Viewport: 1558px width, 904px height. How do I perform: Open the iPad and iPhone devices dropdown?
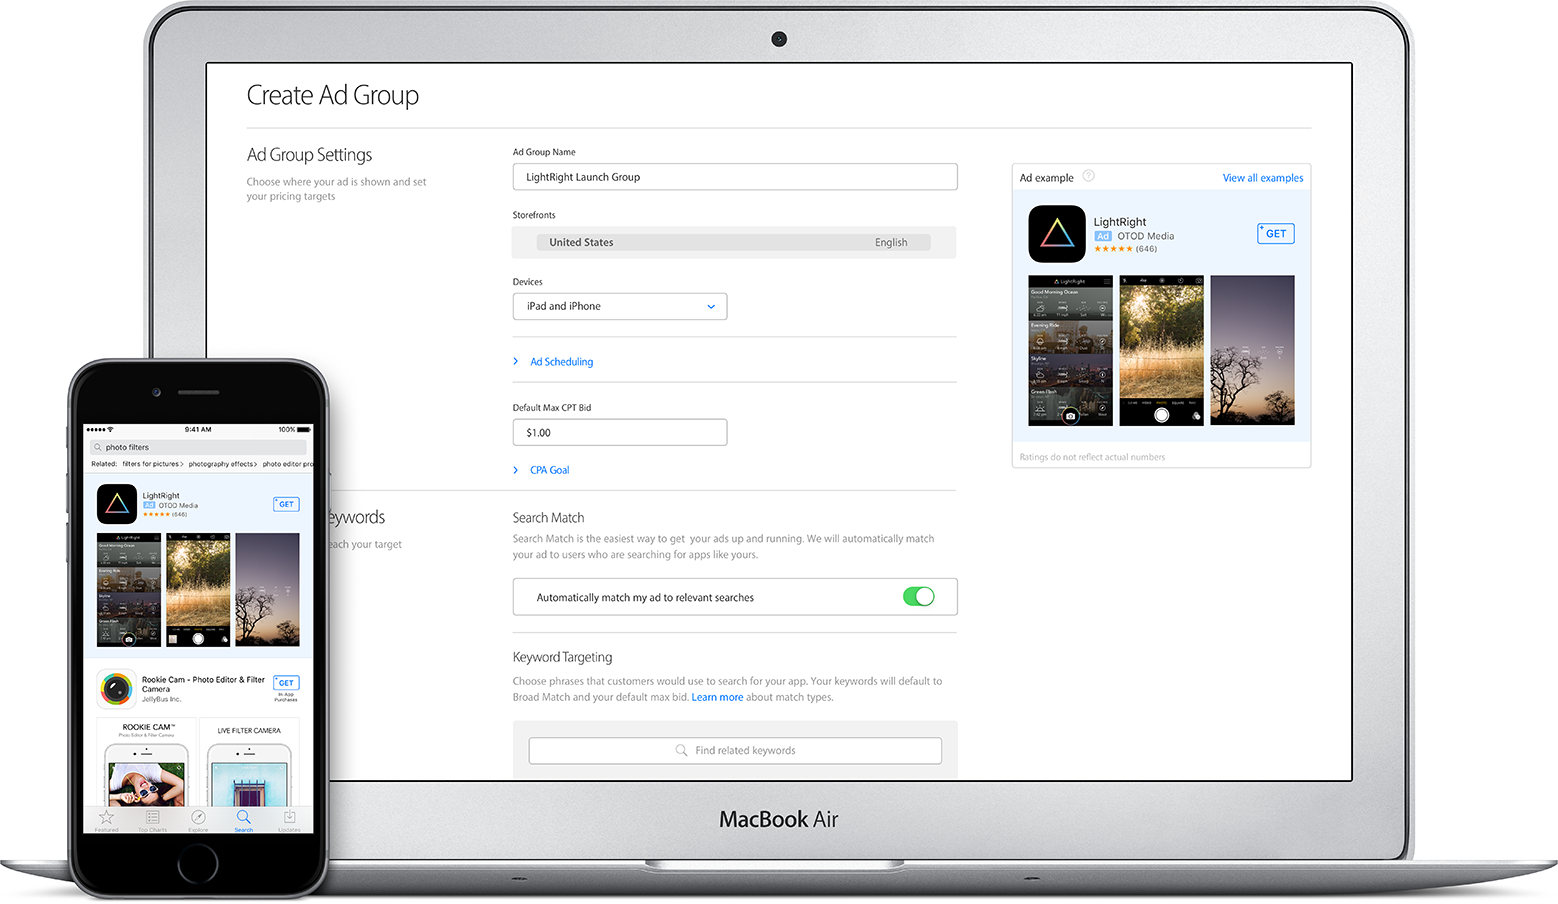click(x=620, y=306)
